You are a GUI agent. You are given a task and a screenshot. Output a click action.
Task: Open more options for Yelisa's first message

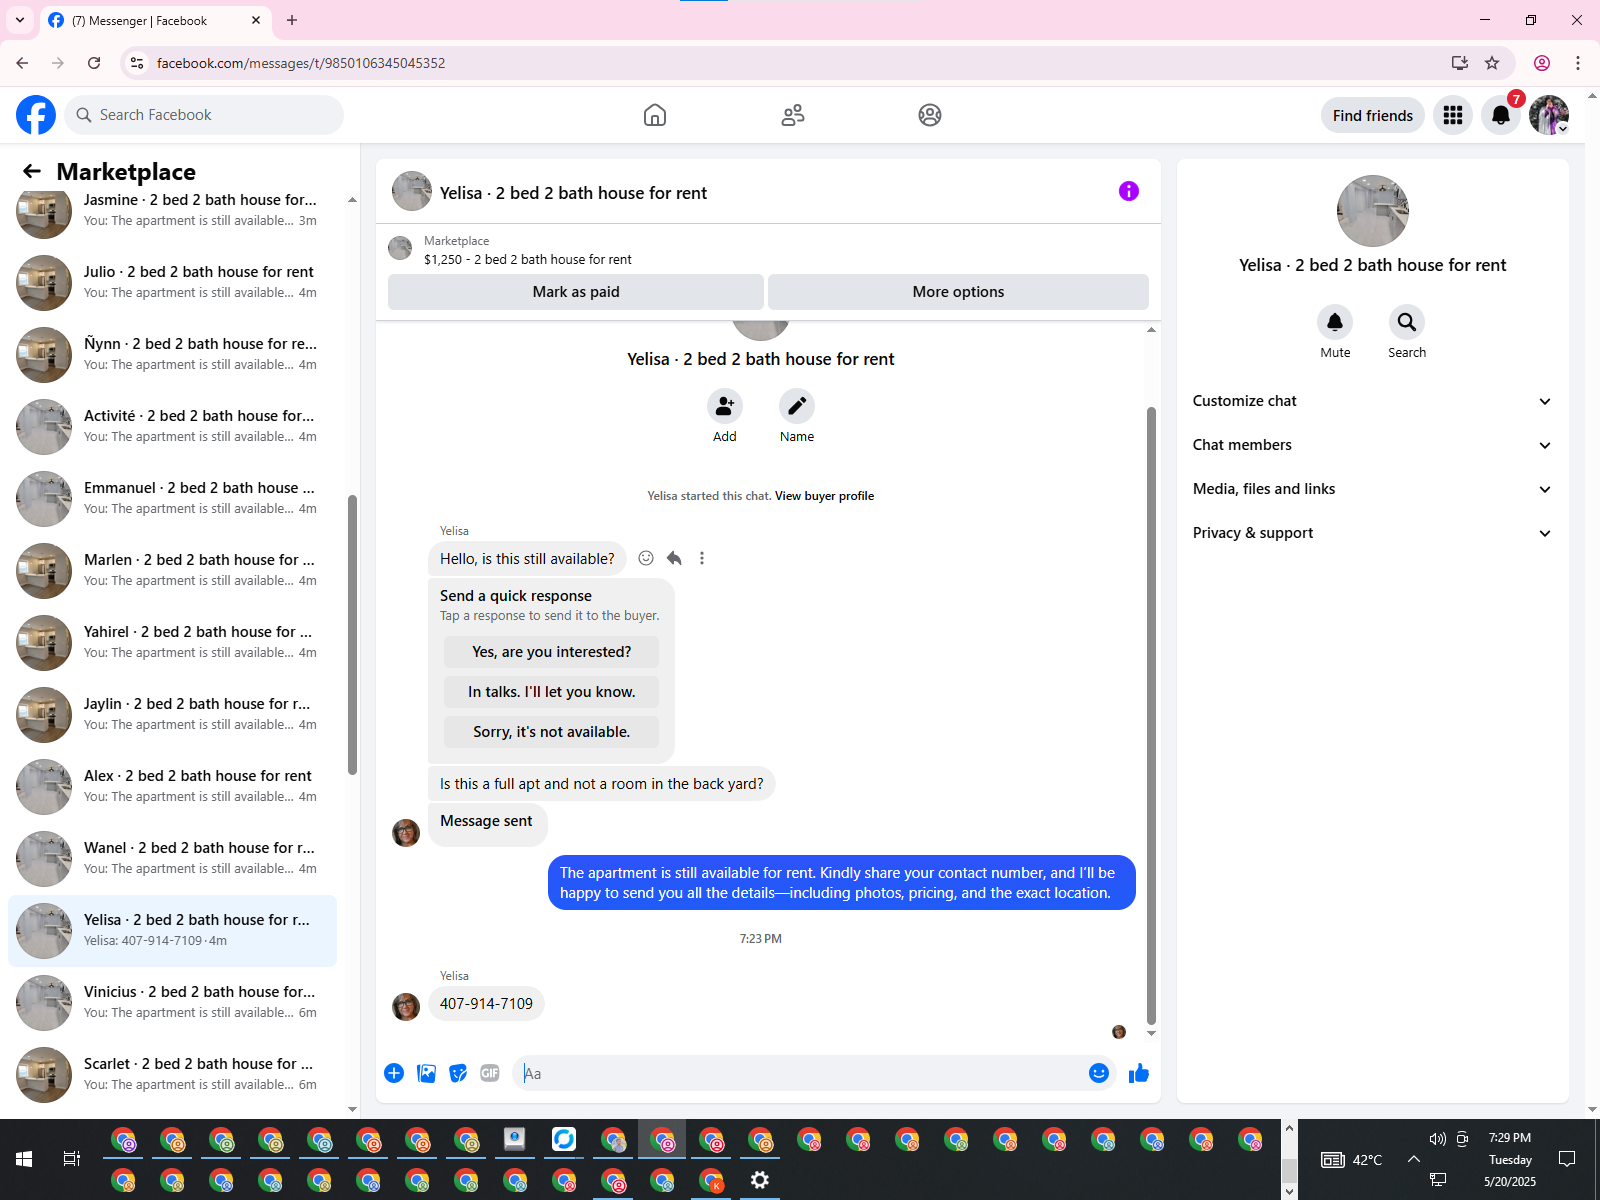(702, 558)
